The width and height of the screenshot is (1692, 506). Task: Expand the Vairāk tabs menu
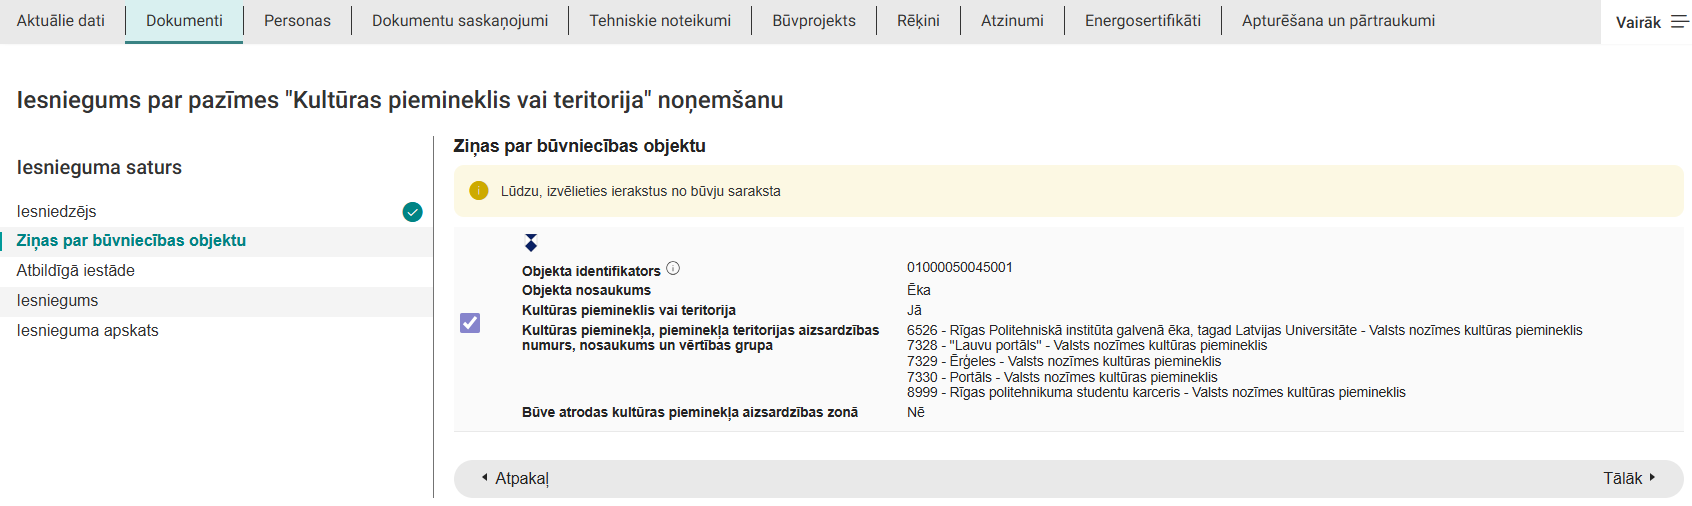coord(1651,22)
